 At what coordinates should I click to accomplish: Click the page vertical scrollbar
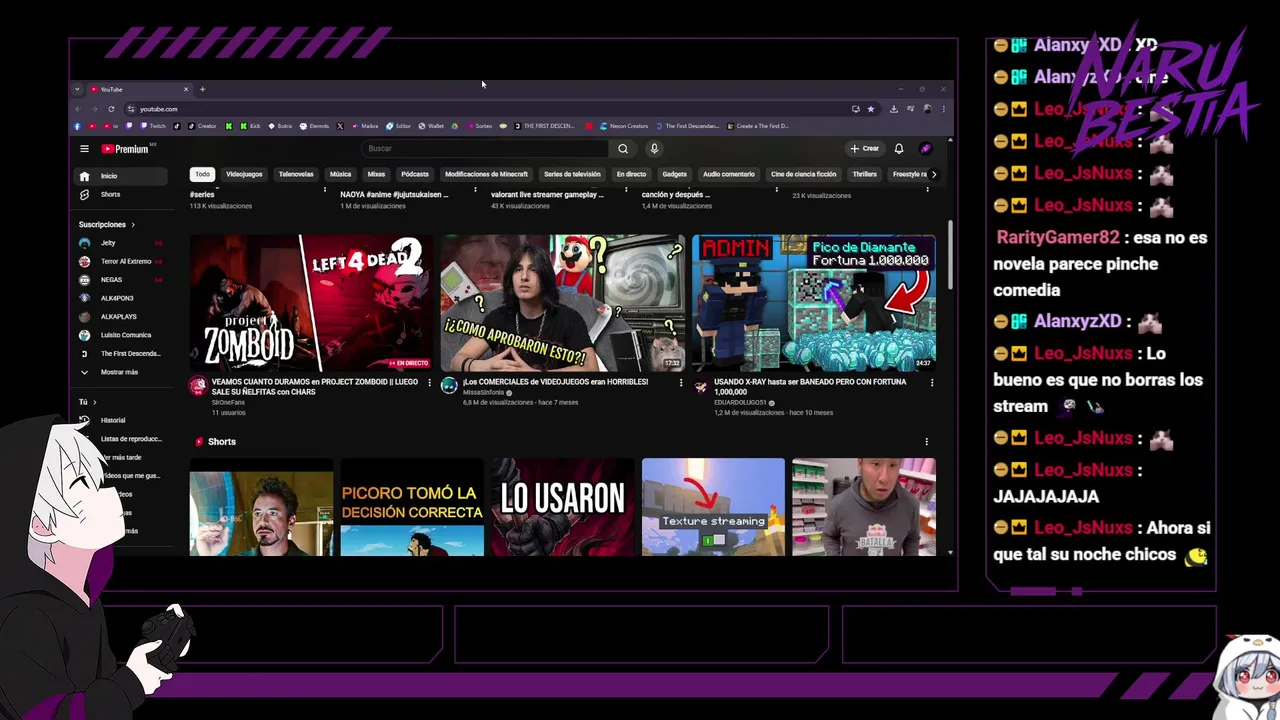click(950, 253)
